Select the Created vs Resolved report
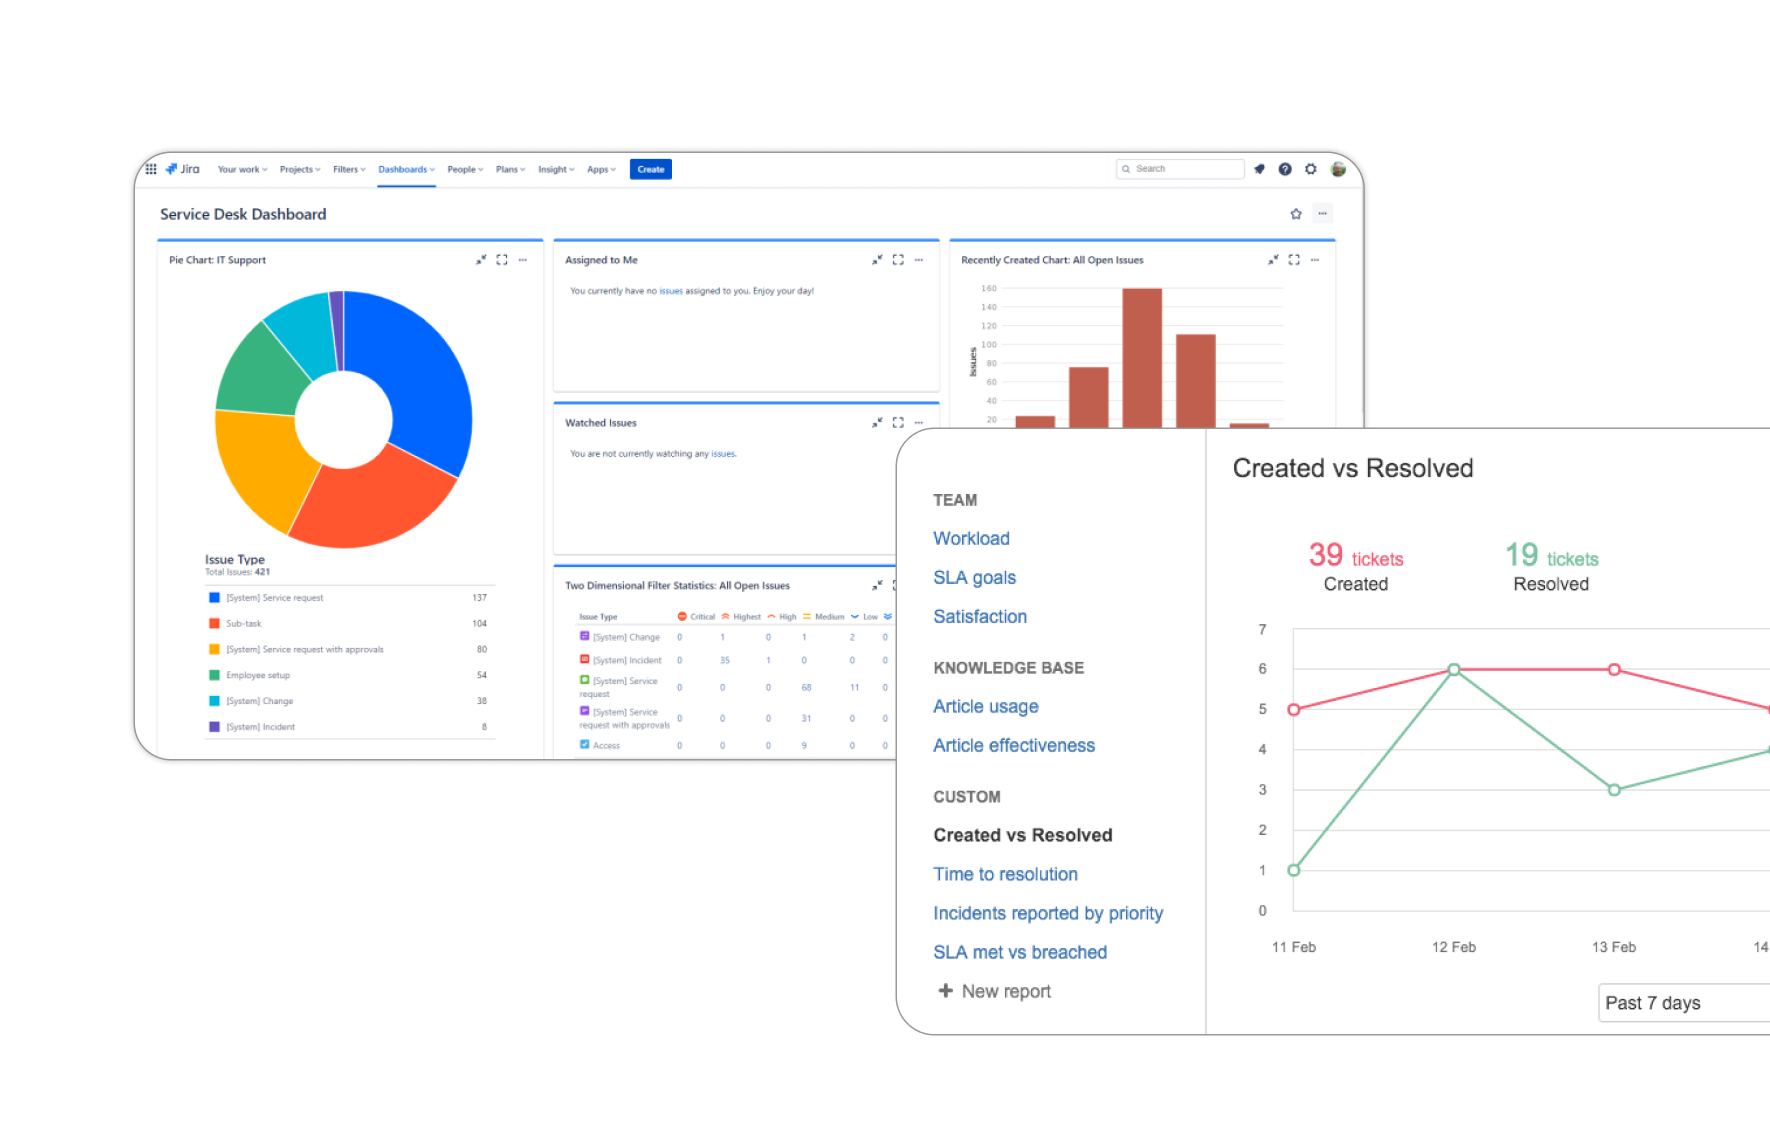This screenshot has width=1770, height=1140. [1023, 836]
